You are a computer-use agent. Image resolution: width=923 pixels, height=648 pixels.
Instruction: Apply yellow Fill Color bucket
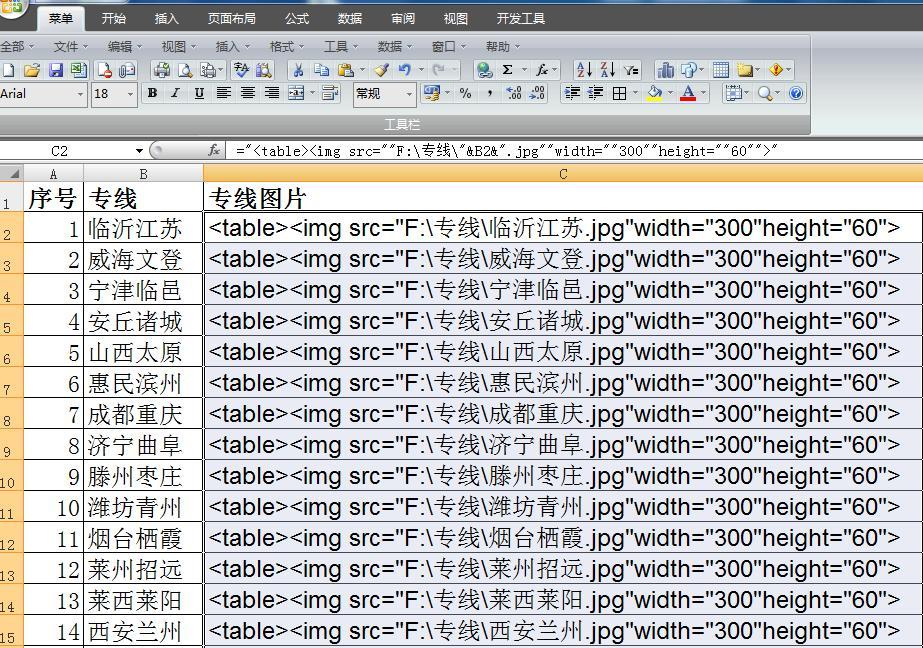[654, 93]
